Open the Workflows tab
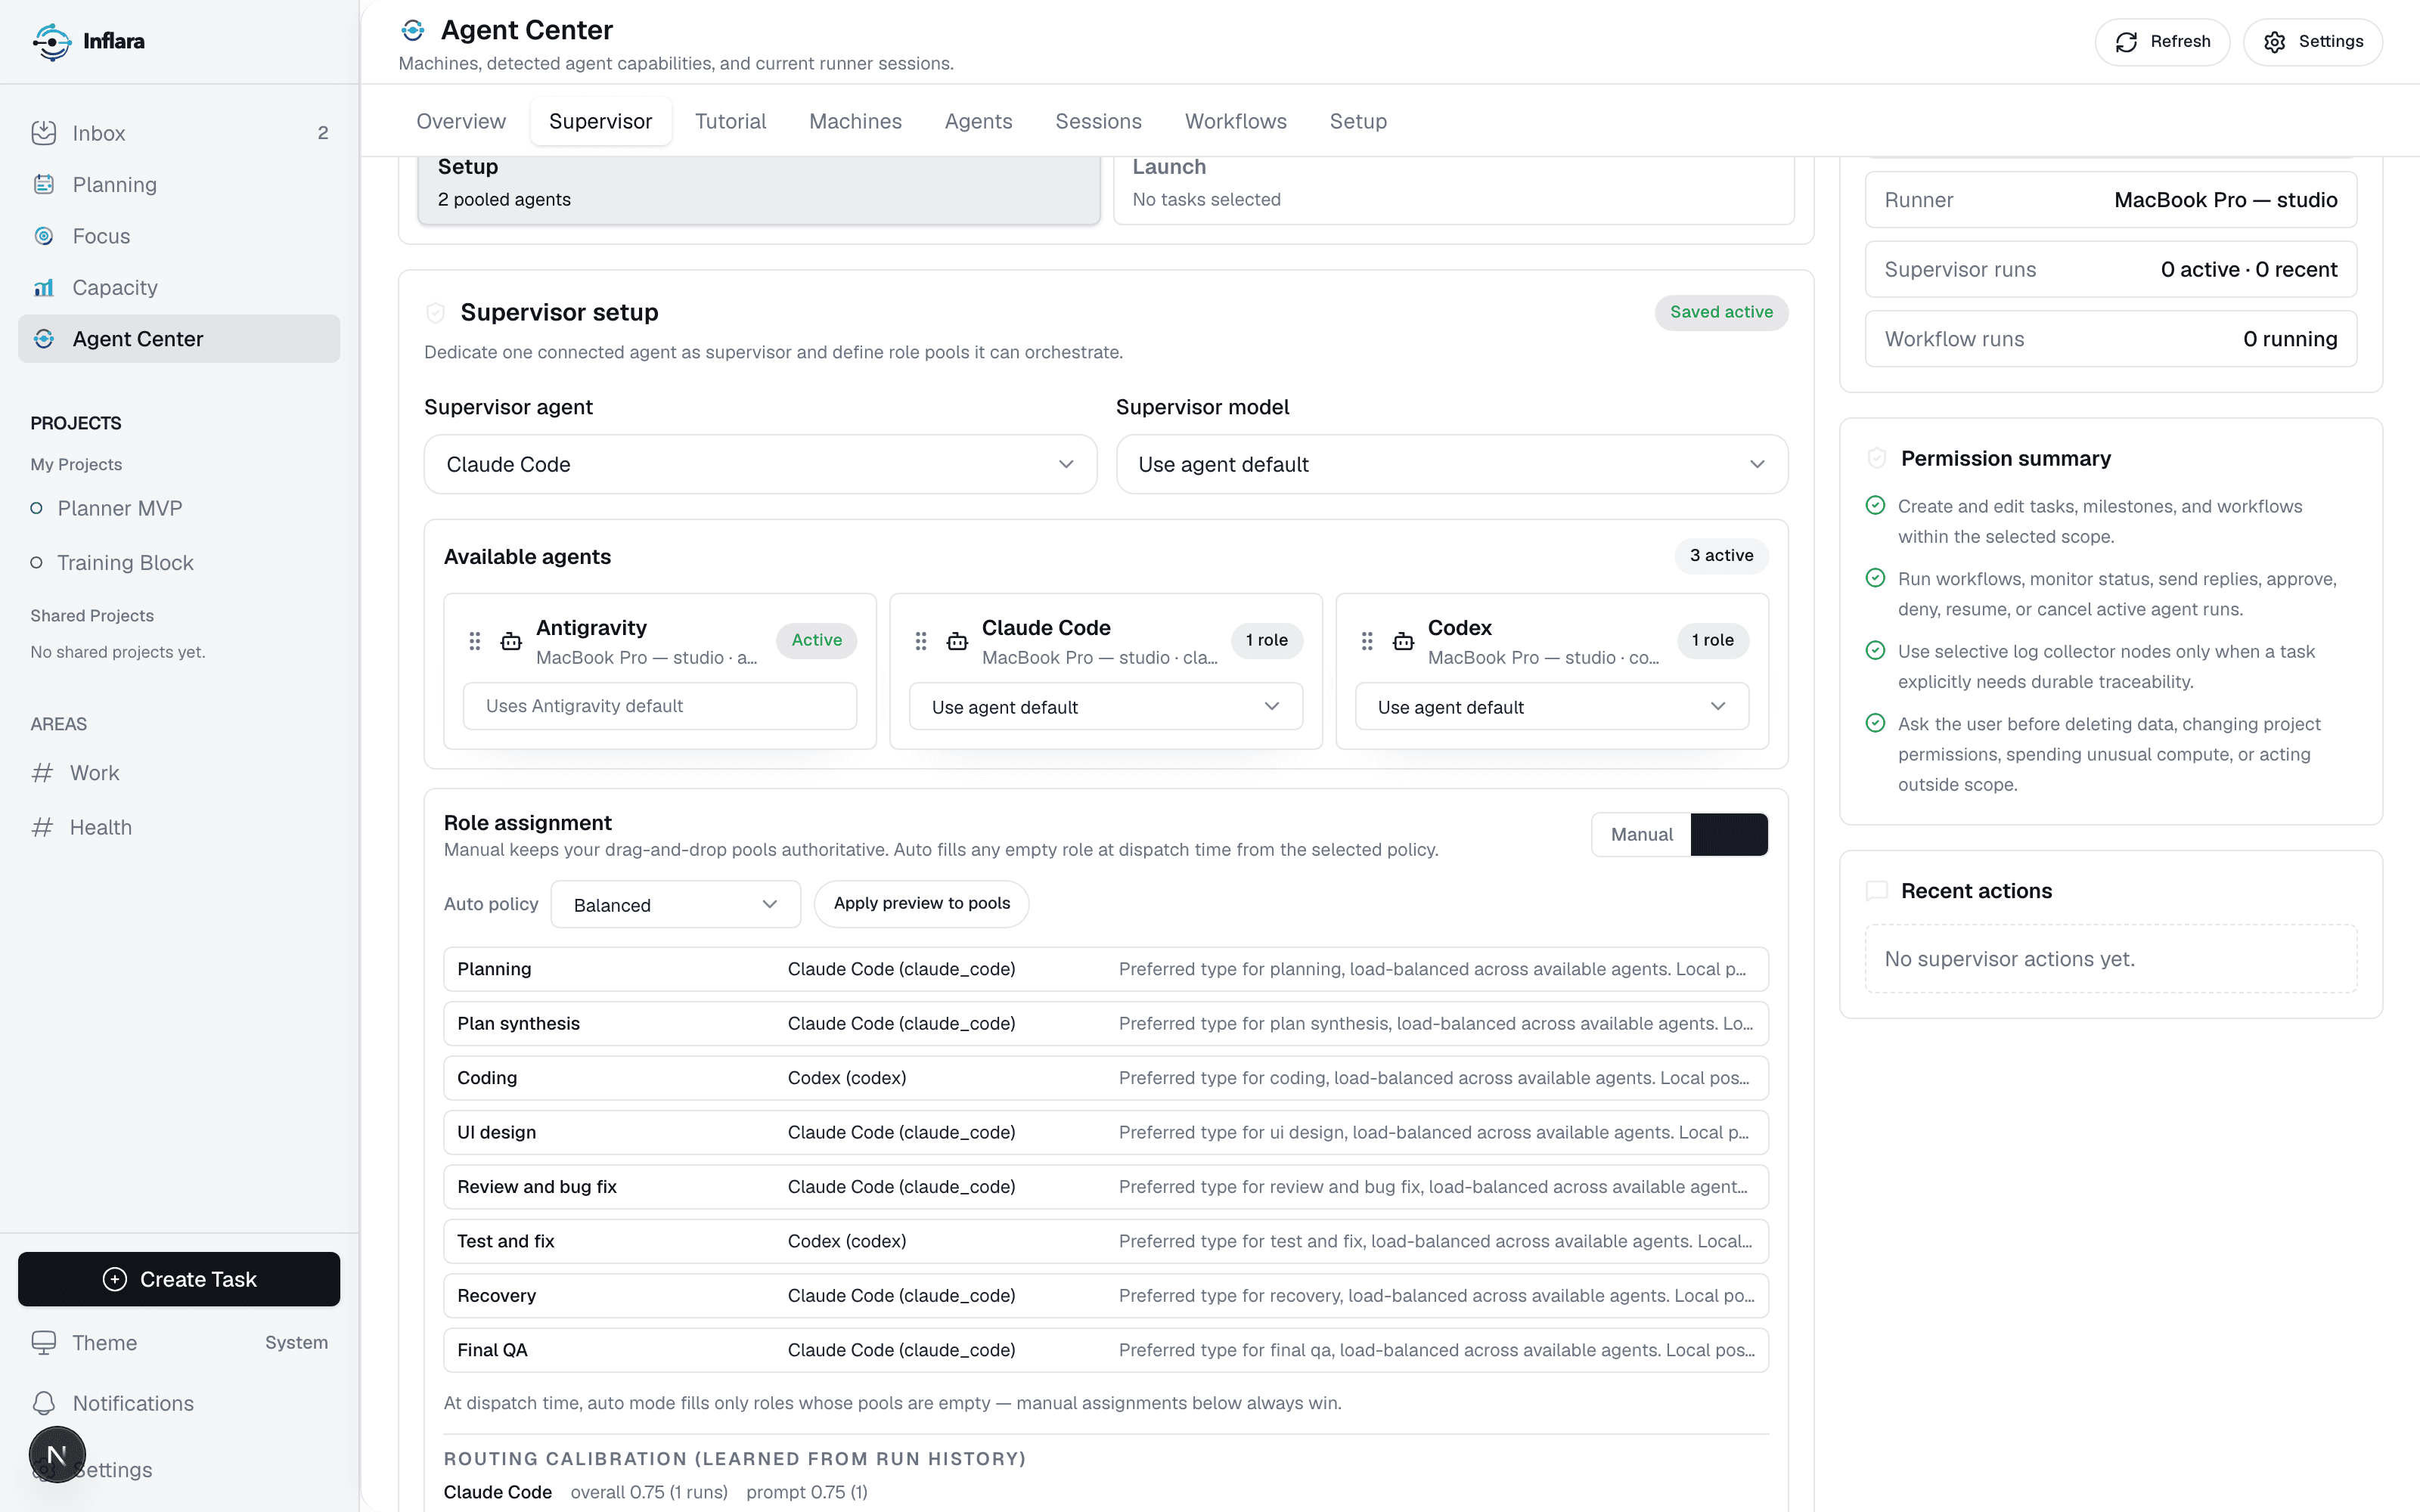The width and height of the screenshot is (2420, 1512). [1235, 121]
